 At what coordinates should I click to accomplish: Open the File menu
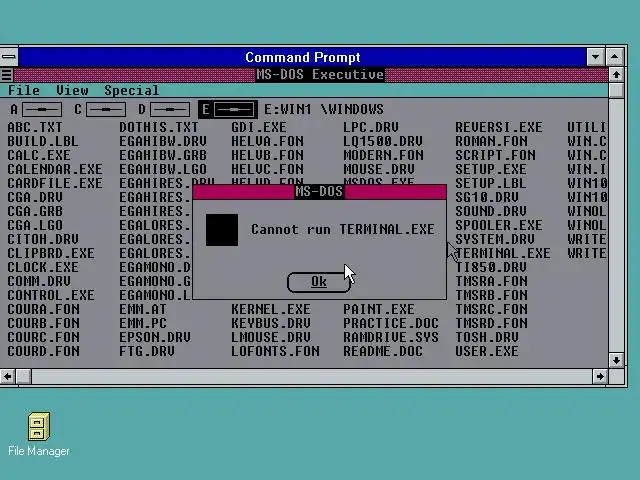[24, 90]
